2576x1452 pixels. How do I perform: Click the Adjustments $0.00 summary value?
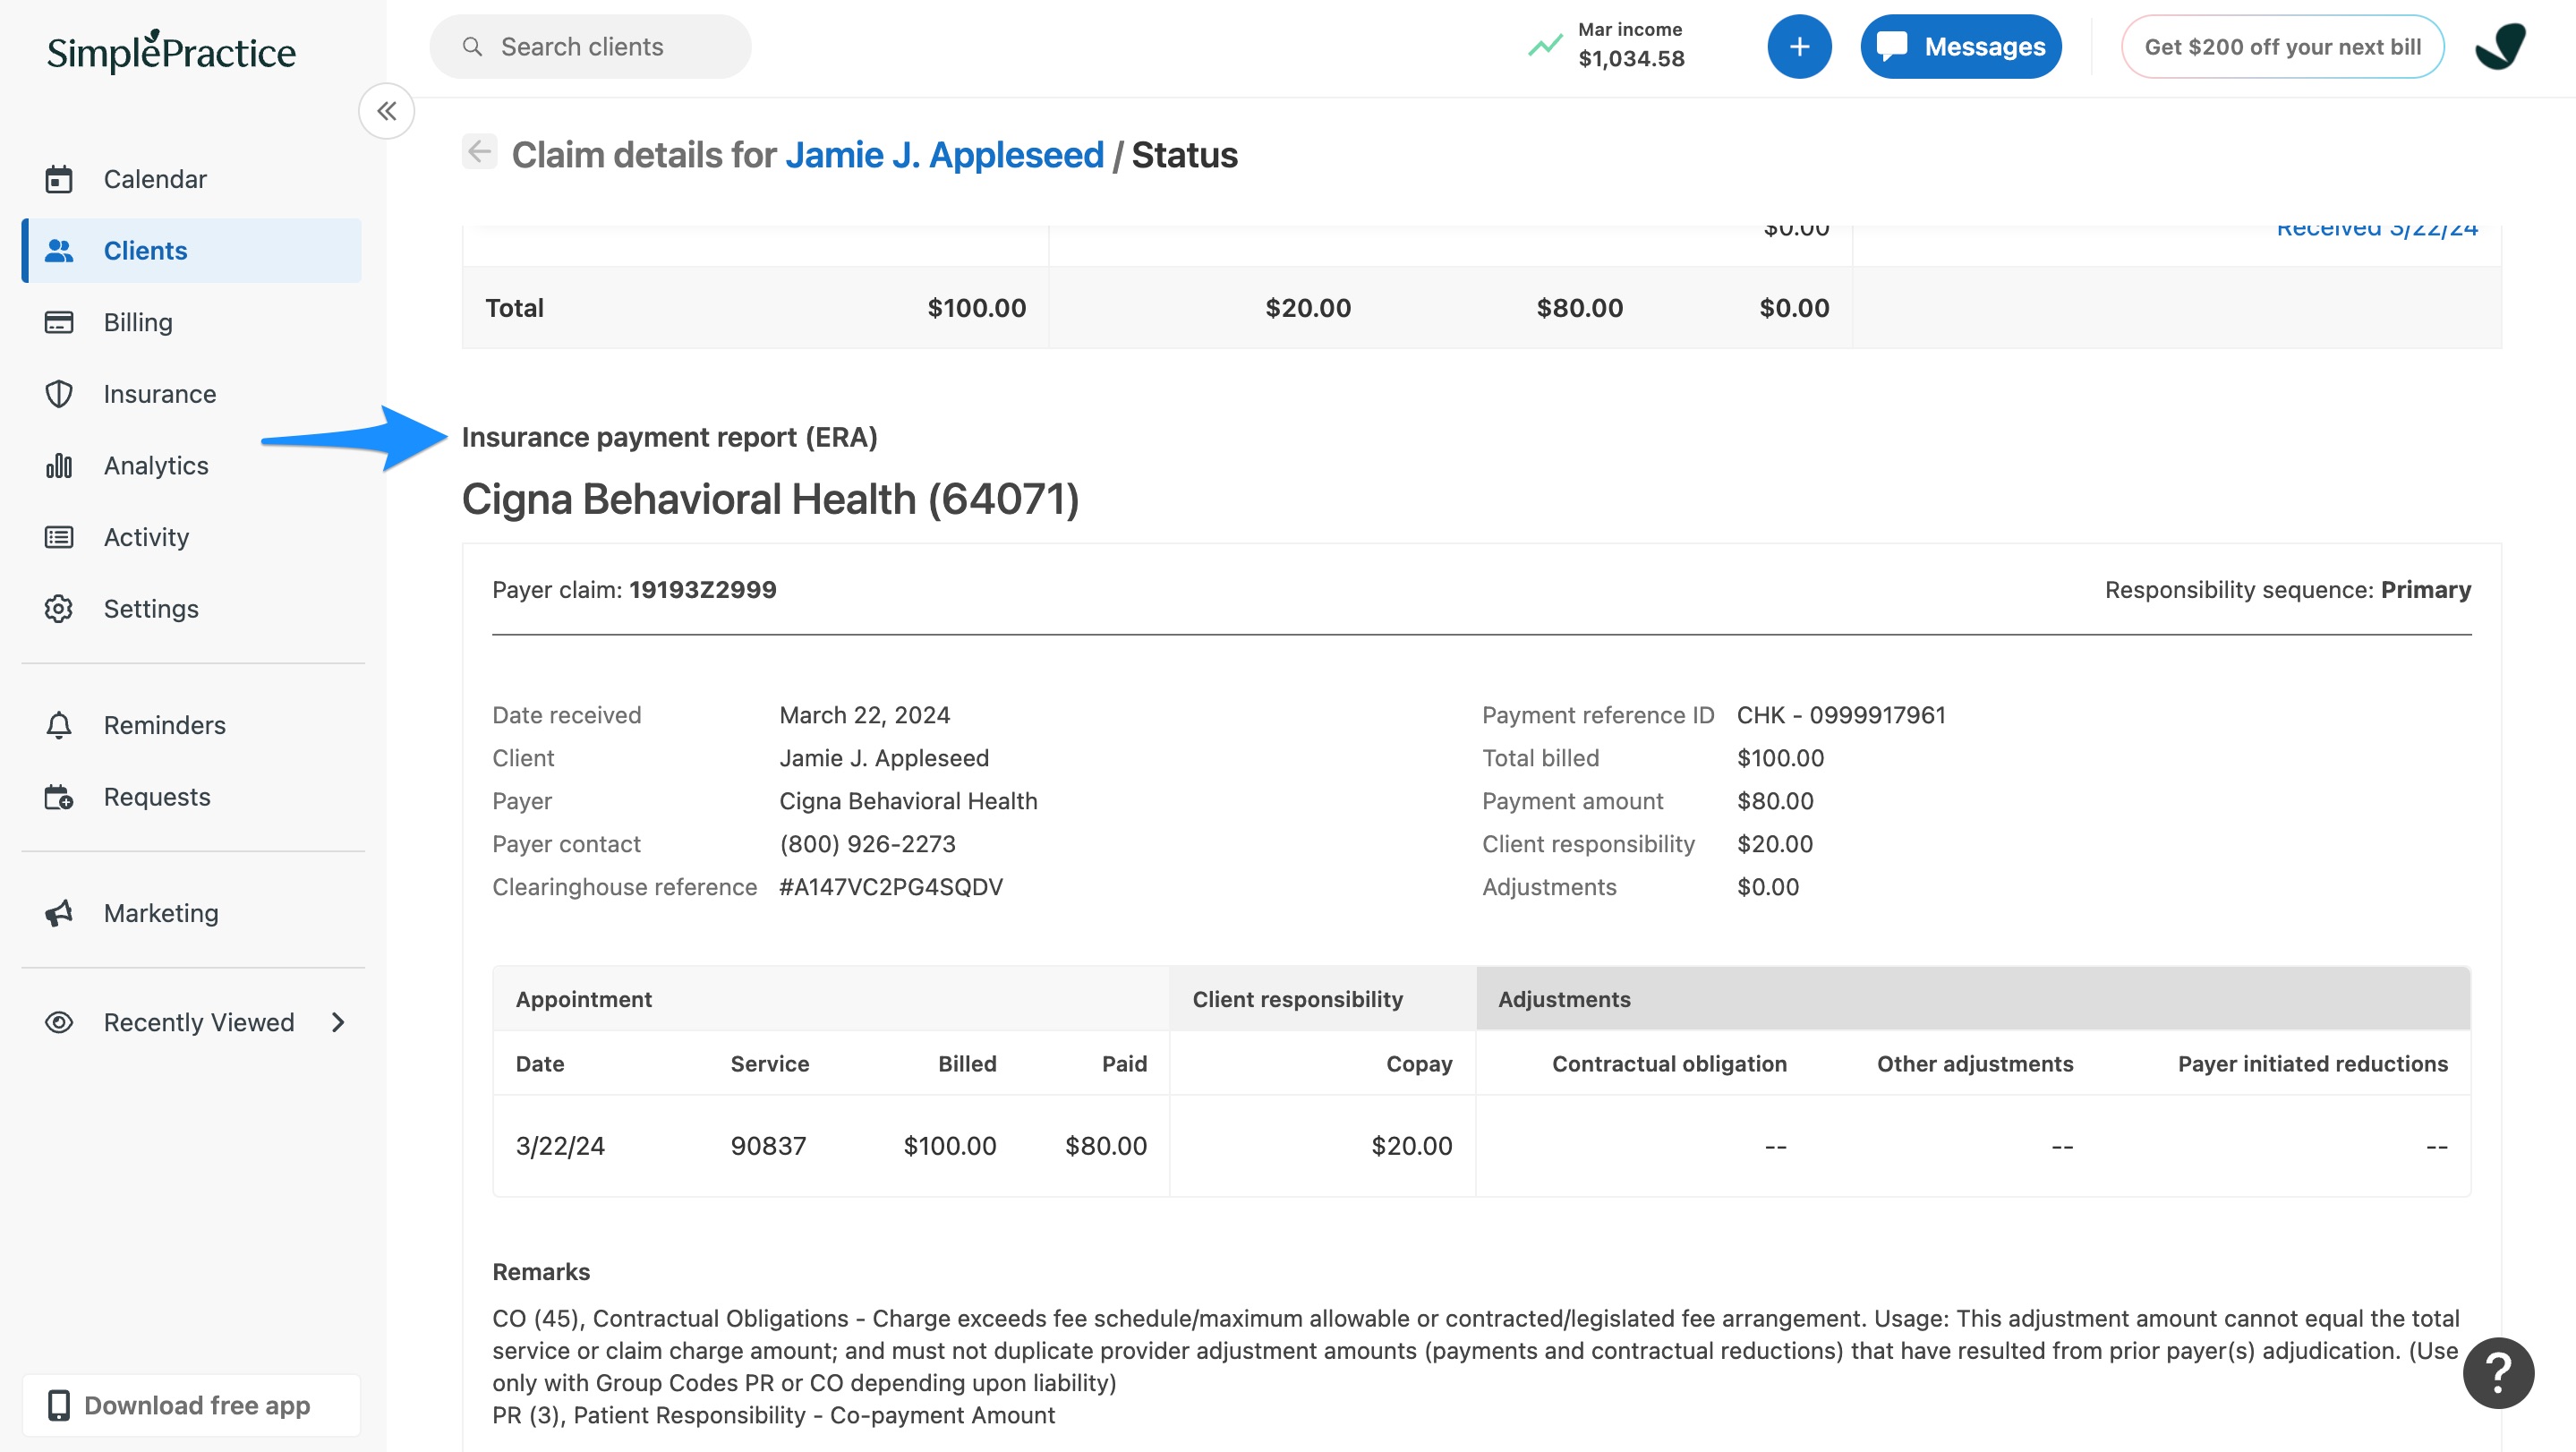point(1767,887)
